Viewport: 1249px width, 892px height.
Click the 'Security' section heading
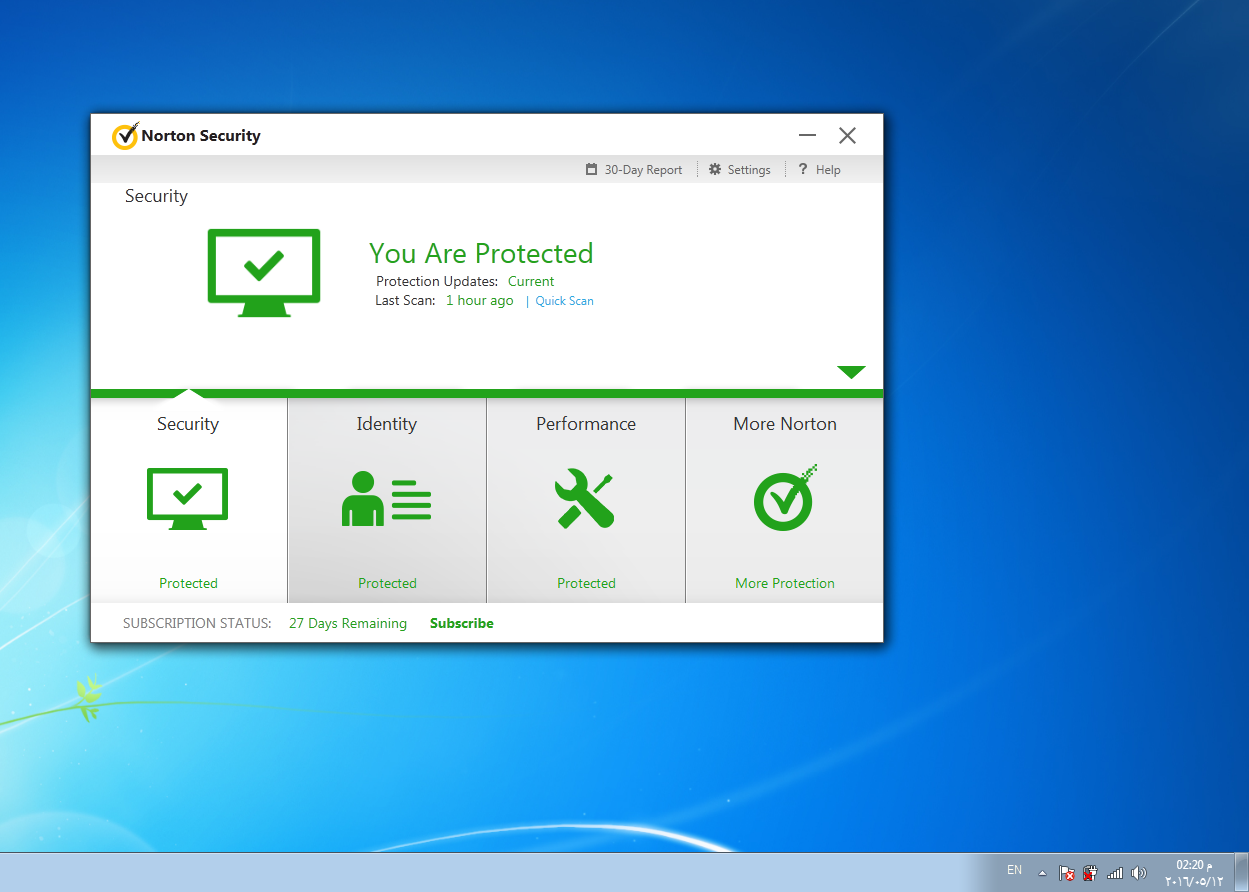click(156, 196)
